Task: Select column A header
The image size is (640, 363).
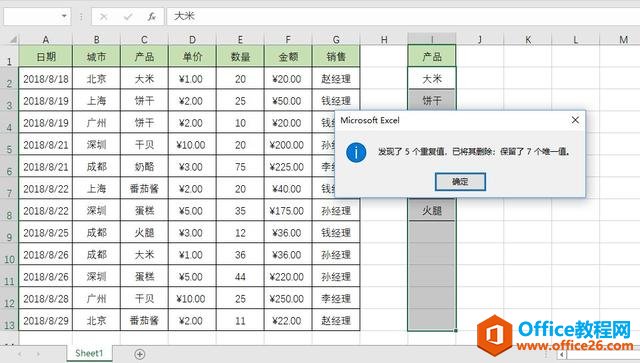Action: [46, 39]
